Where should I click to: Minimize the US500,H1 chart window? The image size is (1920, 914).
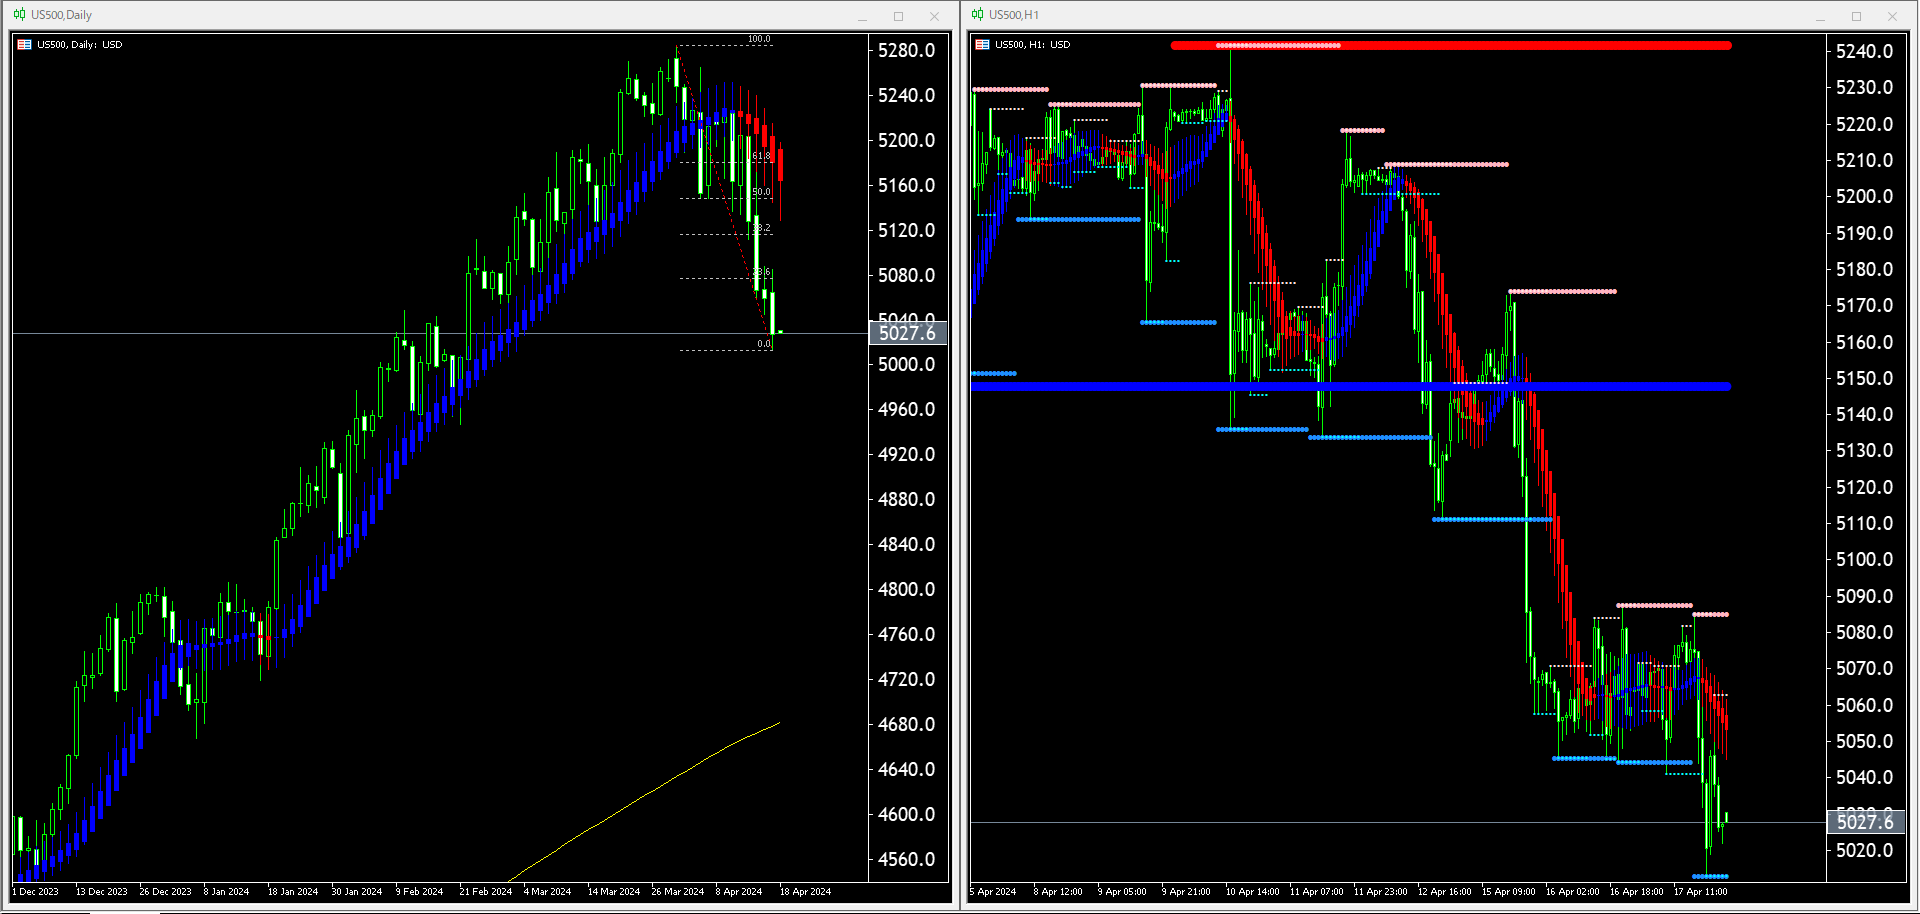click(1821, 16)
